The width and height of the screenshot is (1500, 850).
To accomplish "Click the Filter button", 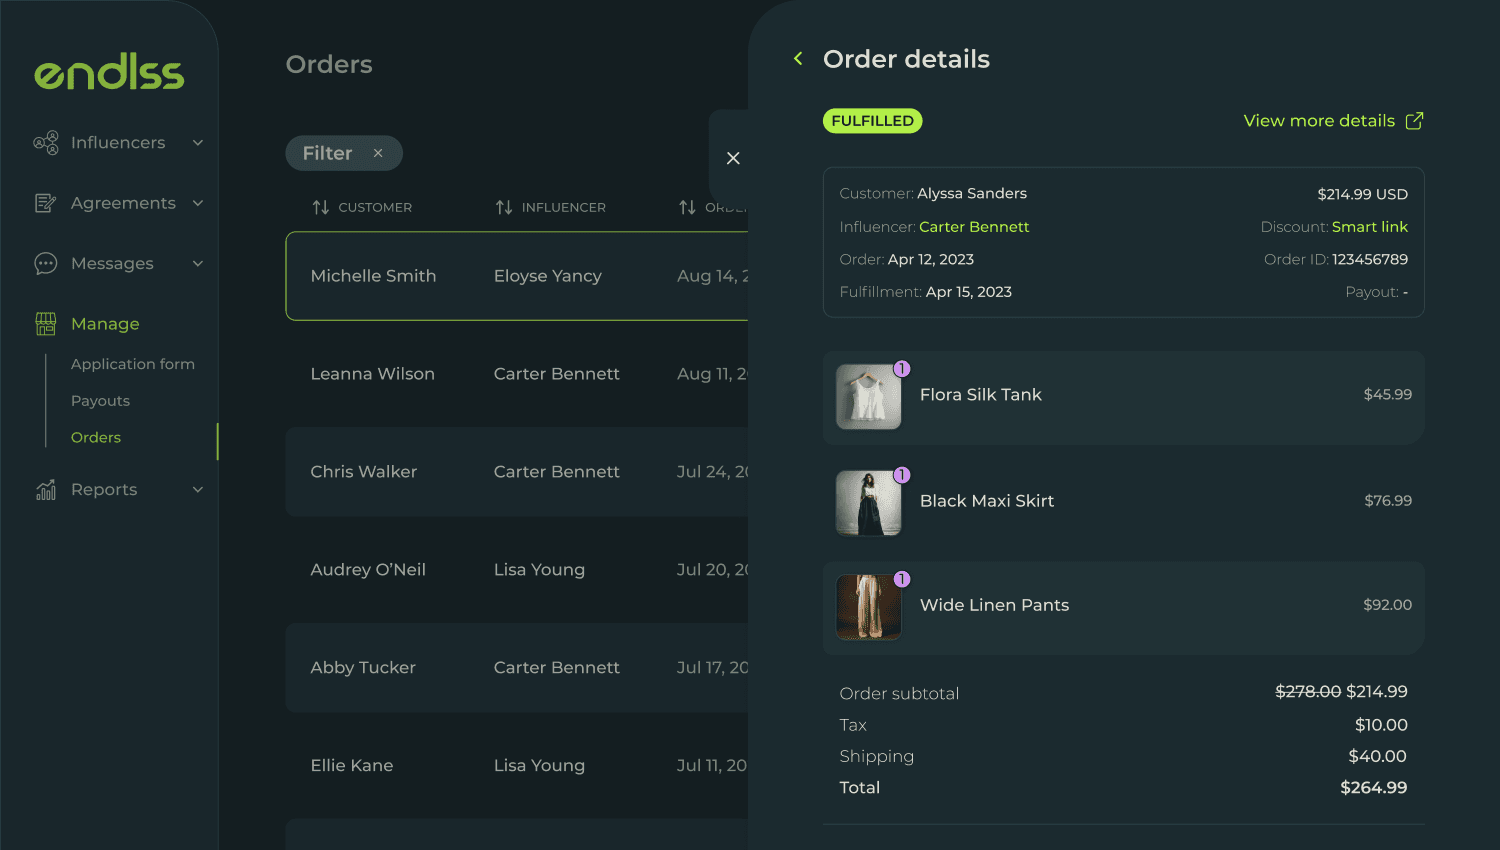I will click(x=344, y=153).
